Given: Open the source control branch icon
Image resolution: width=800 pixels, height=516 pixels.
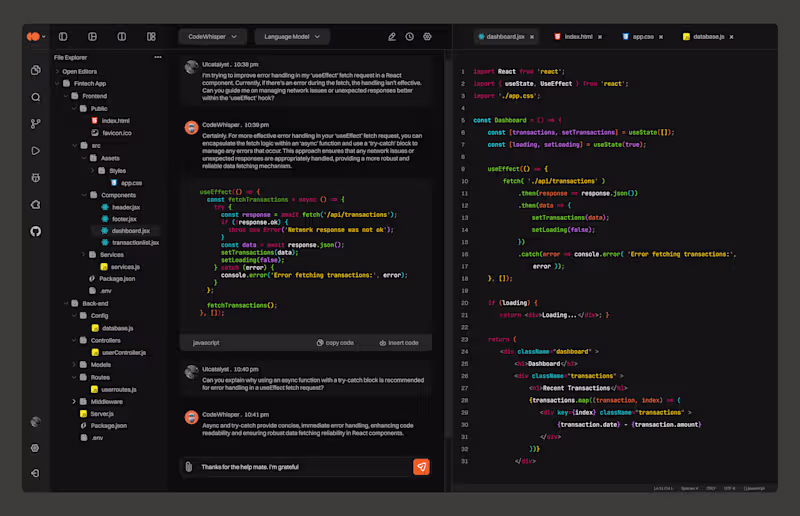Looking at the screenshot, I should [x=36, y=124].
